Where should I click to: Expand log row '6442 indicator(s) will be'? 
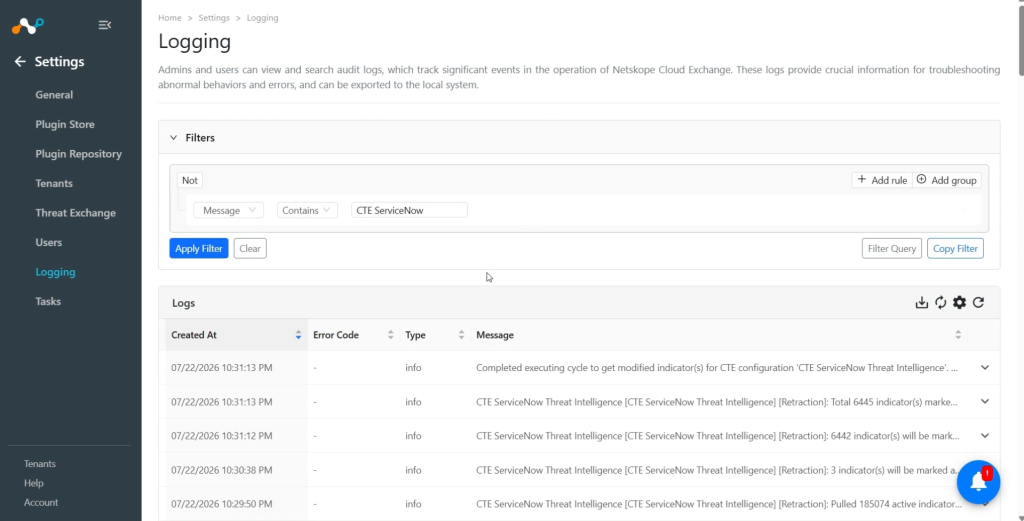985,435
